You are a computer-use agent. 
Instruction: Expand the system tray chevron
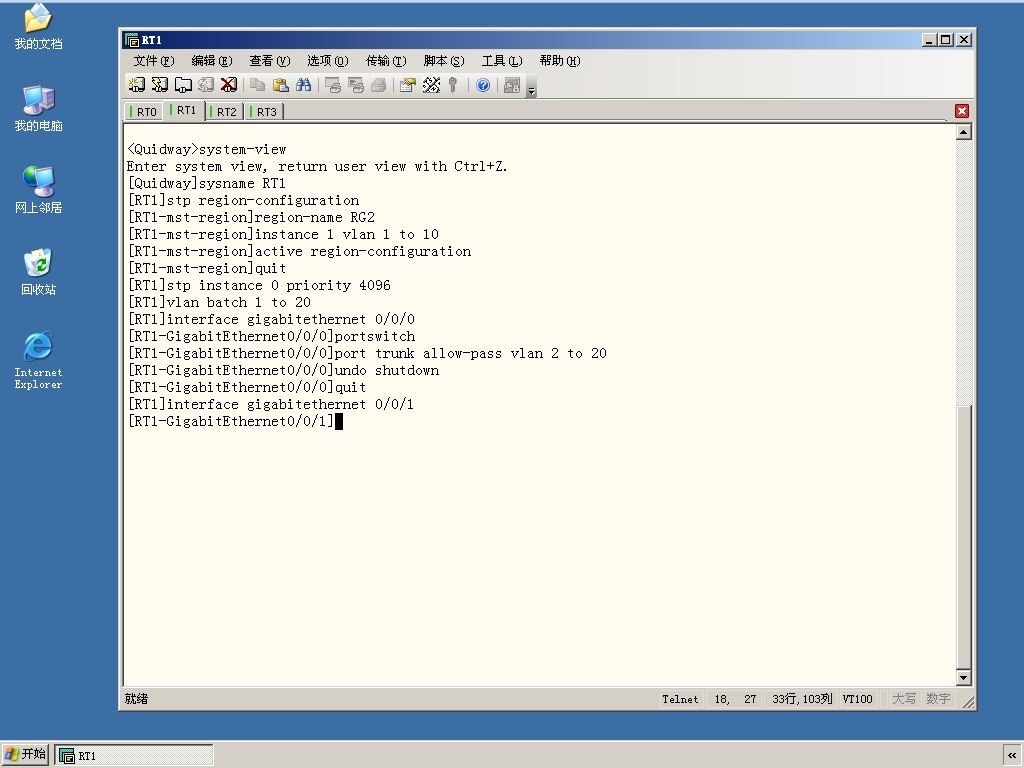(1012, 756)
